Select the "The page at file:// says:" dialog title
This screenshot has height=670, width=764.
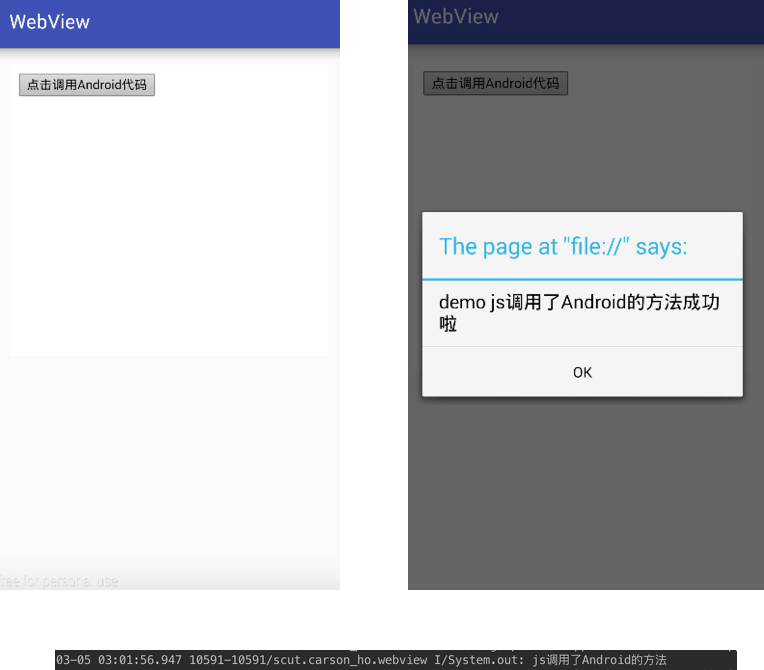click(563, 246)
